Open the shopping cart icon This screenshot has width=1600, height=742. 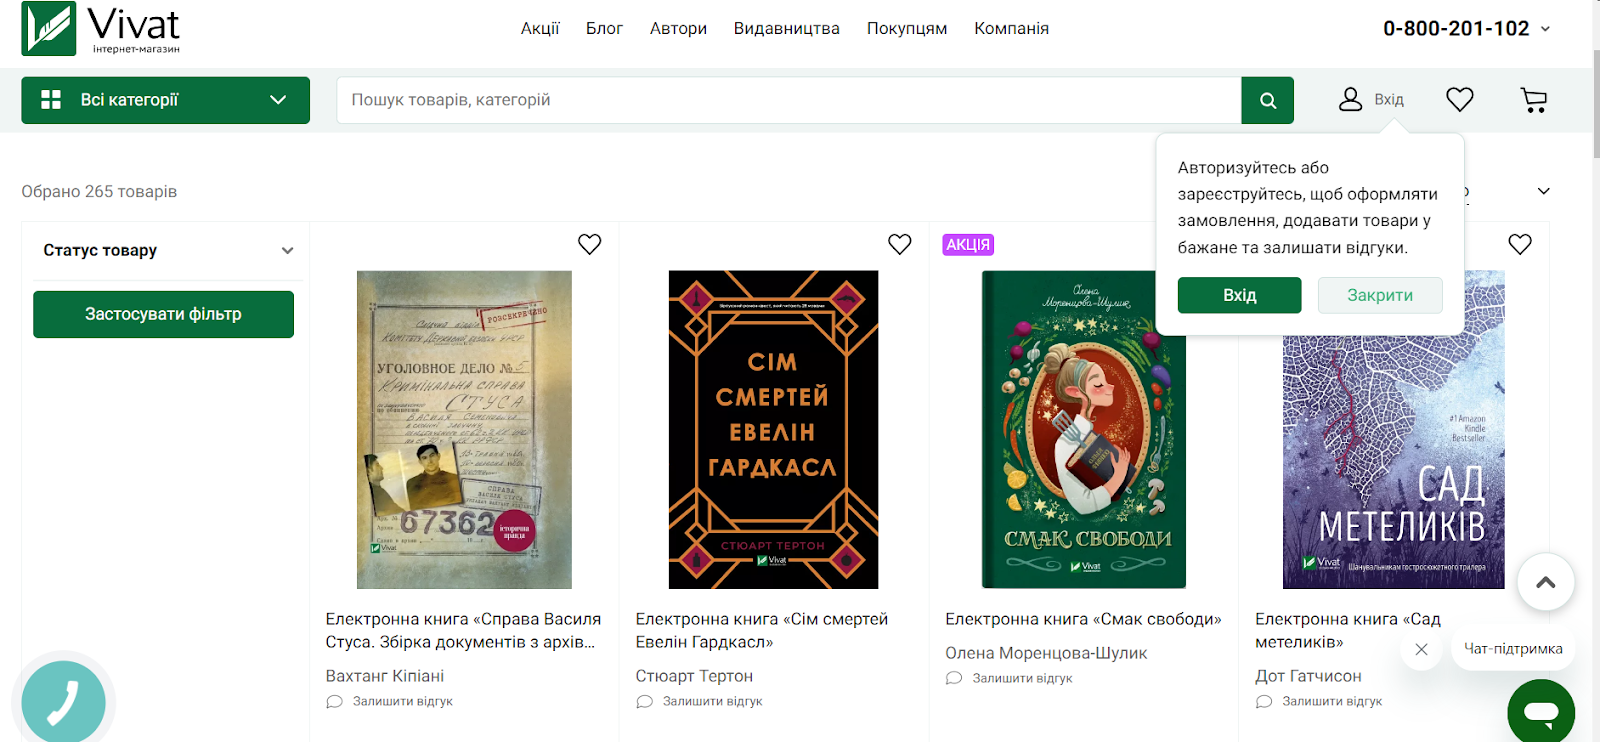(1534, 100)
